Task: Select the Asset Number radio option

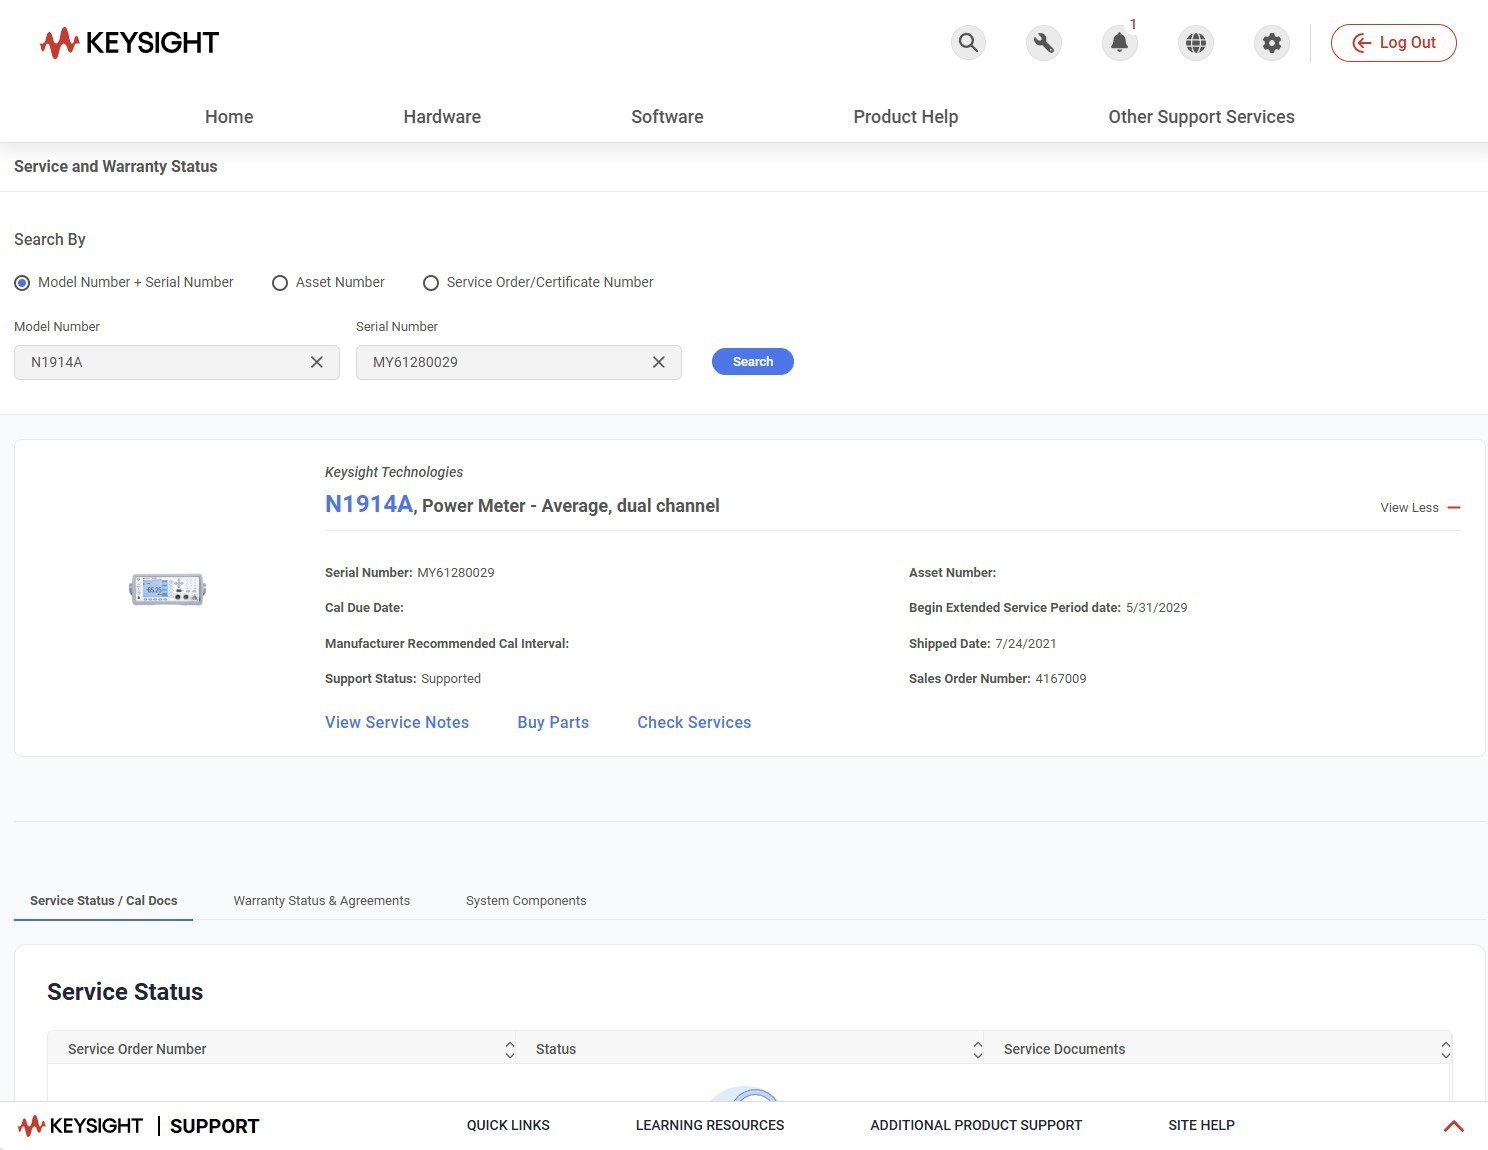Action: [x=280, y=283]
